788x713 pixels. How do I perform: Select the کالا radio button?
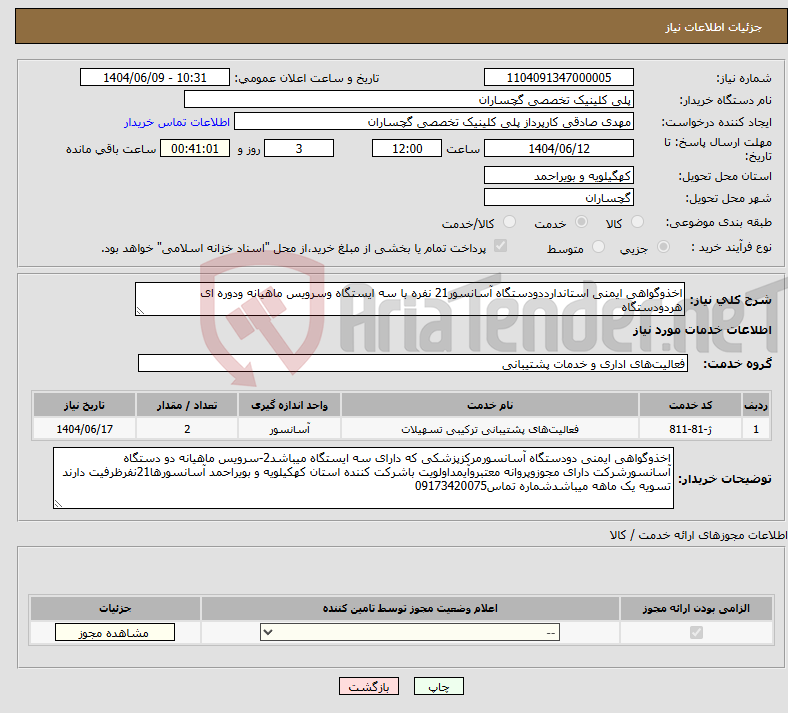637,222
